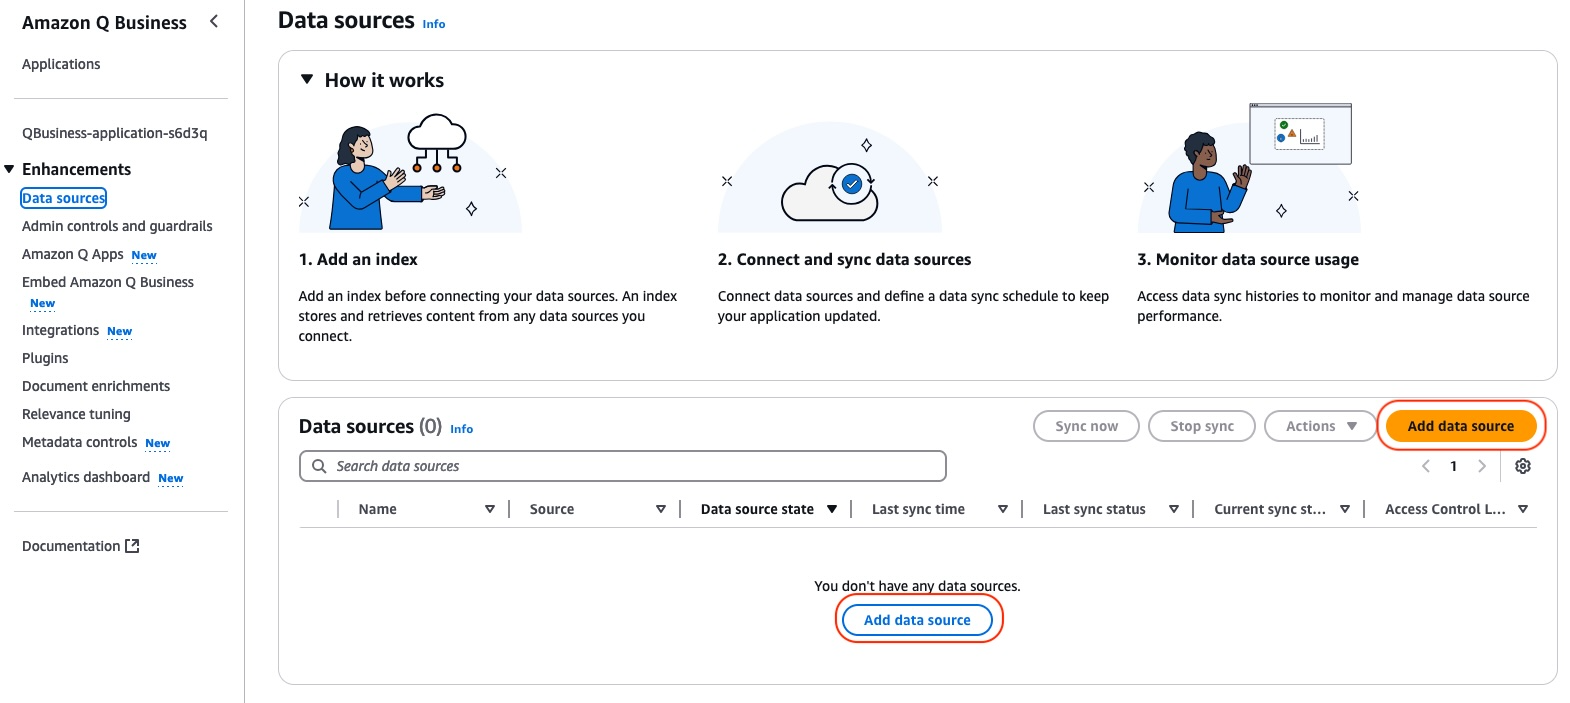Screen dimensions: 1570x703
Task: Click the New badge beside Analytics dashboard
Action: point(171,479)
